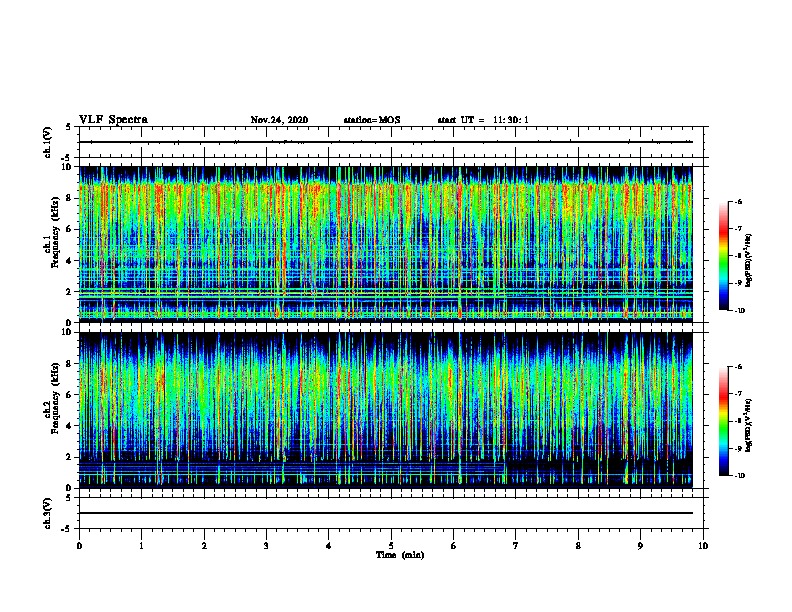Click the ch.1 PSD color scale bar
The width and height of the screenshot is (792, 612).
tap(723, 256)
